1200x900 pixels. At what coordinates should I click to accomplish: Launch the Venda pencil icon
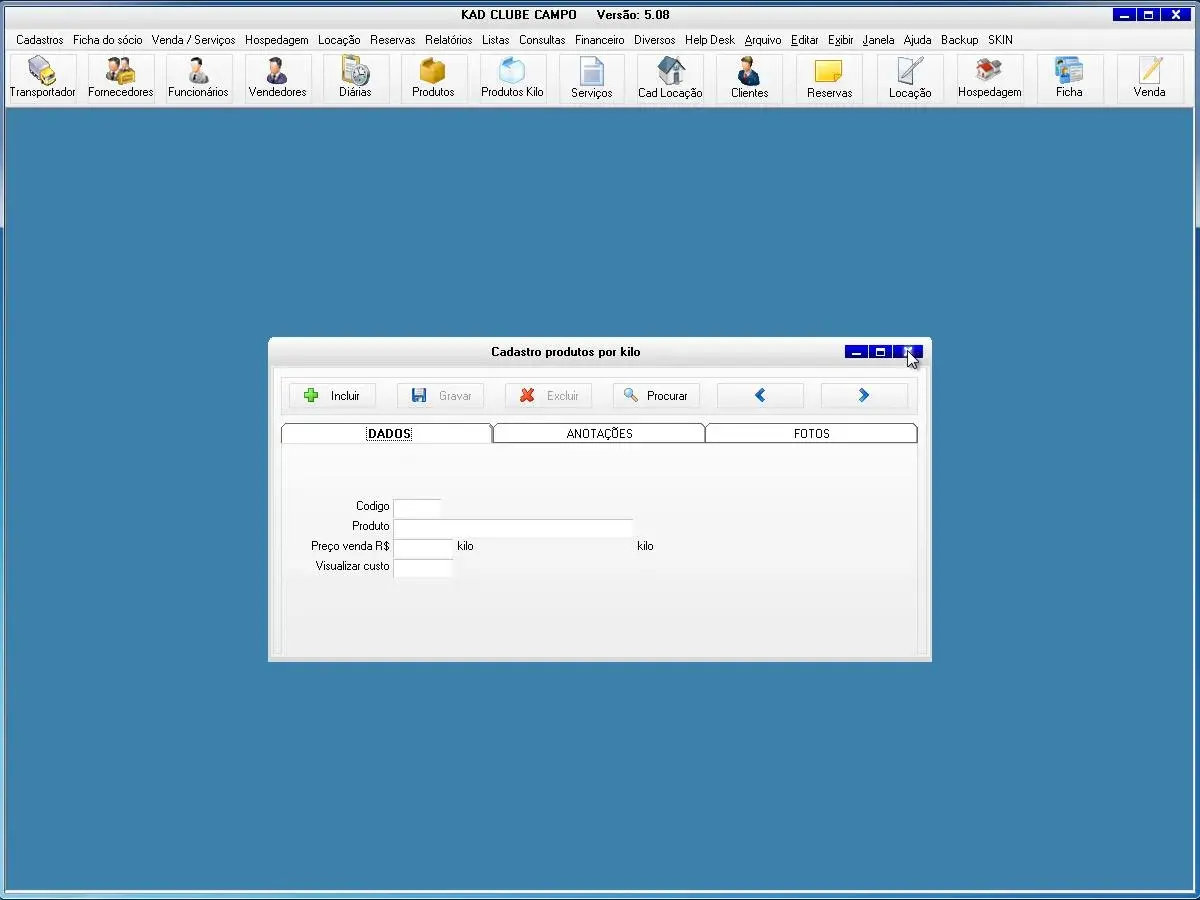tap(1149, 78)
